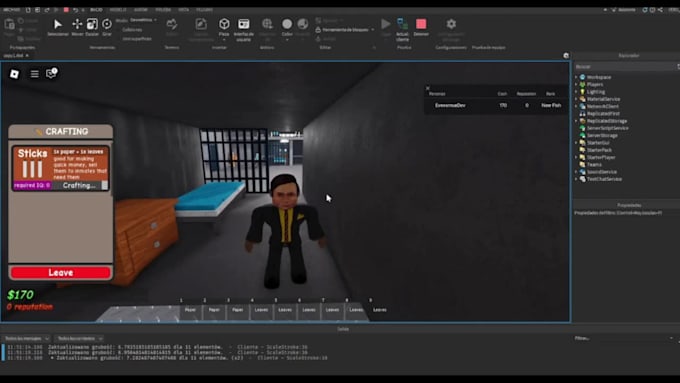Viewport: 680px width, 383px height.
Task: Select the NetworkClient item
Action: click(603, 106)
